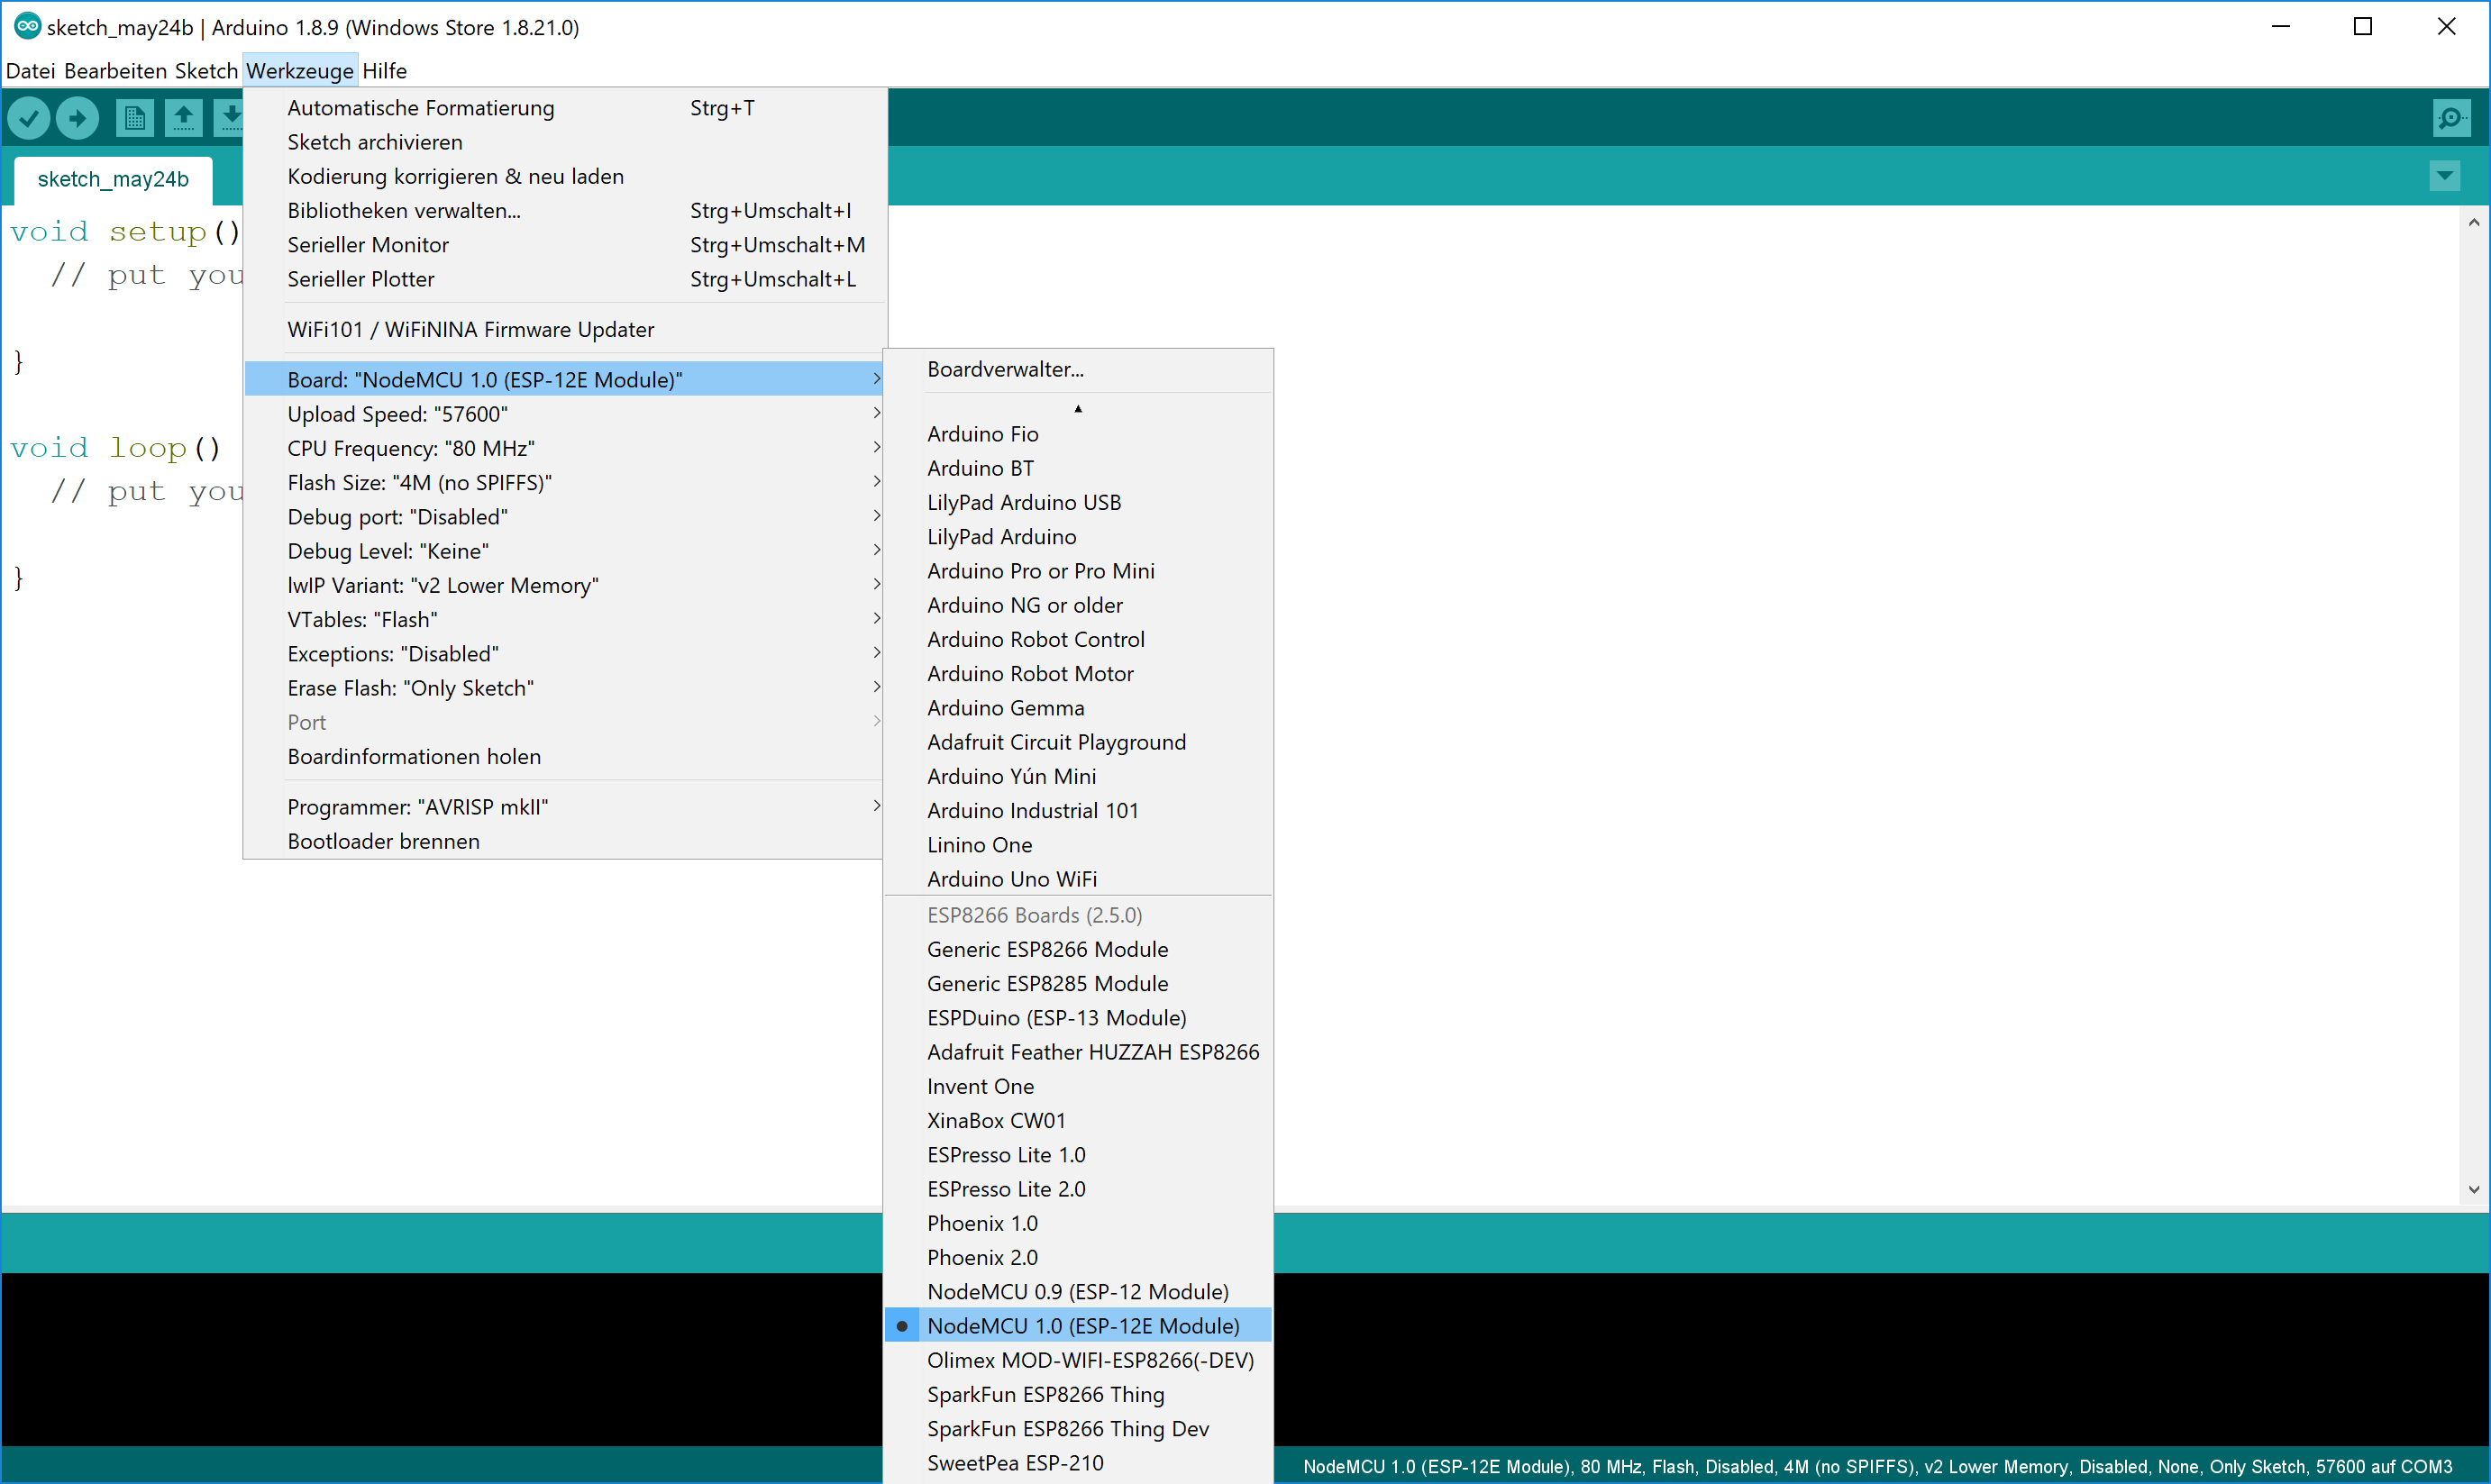Select Generic ESP8266 Module board
The width and height of the screenshot is (2491, 1484).
point(1078,949)
